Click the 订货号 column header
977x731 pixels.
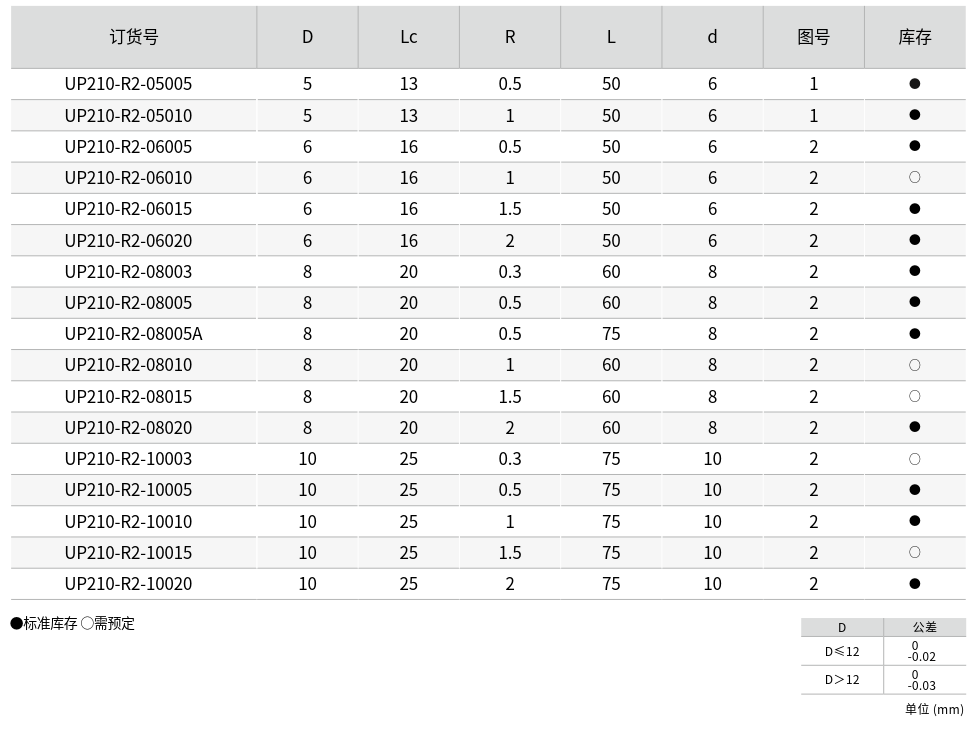pyautogui.click(x=133, y=37)
